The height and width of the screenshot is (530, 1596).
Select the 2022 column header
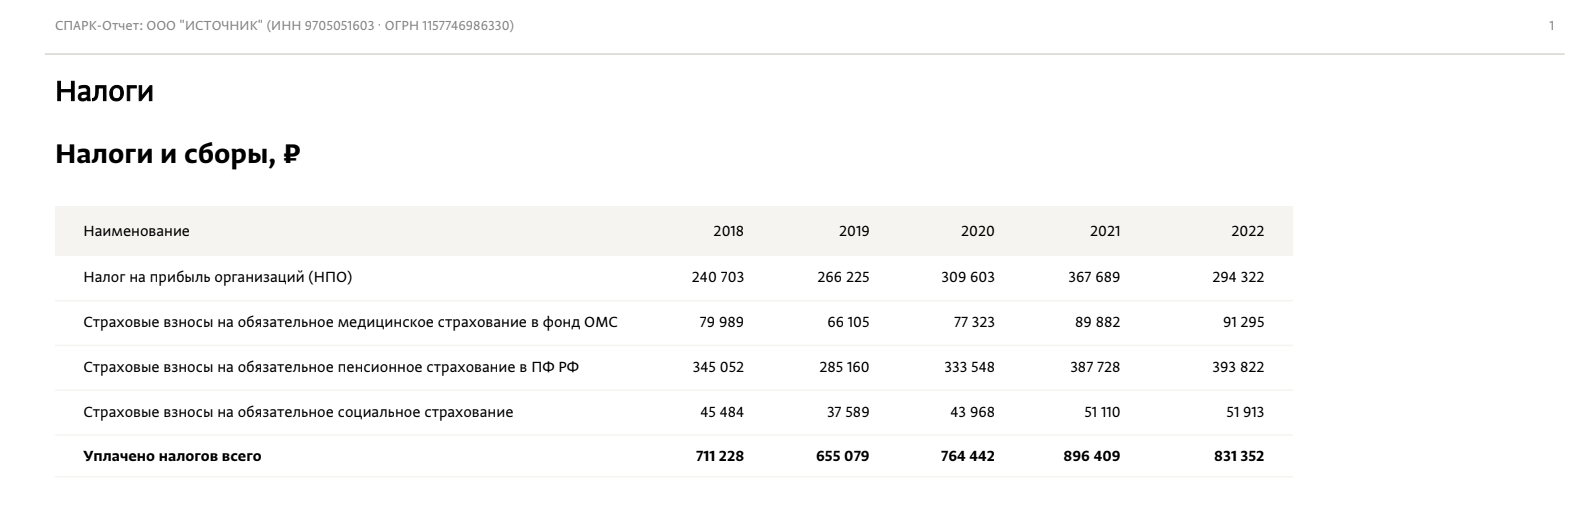pos(1248,231)
